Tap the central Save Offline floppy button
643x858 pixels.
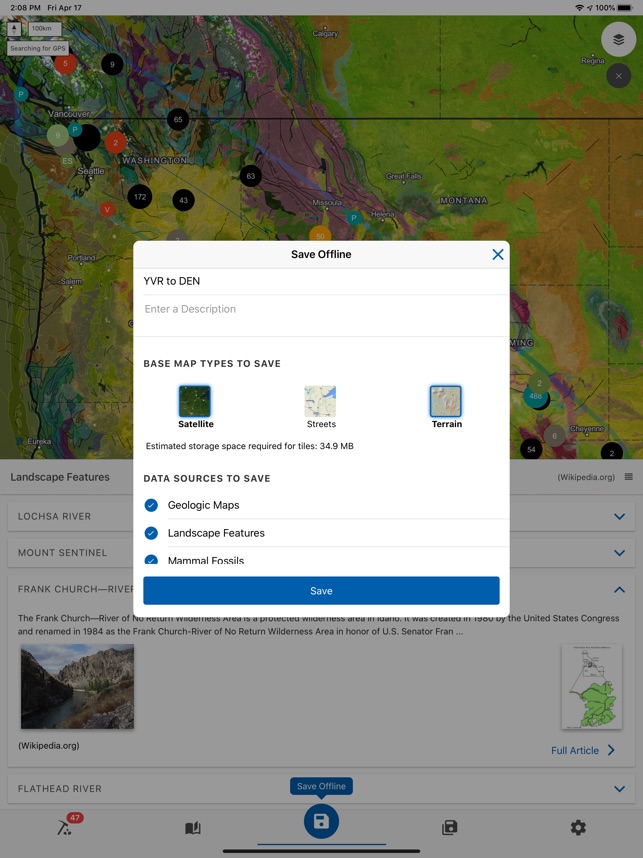click(x=321, y=821)
